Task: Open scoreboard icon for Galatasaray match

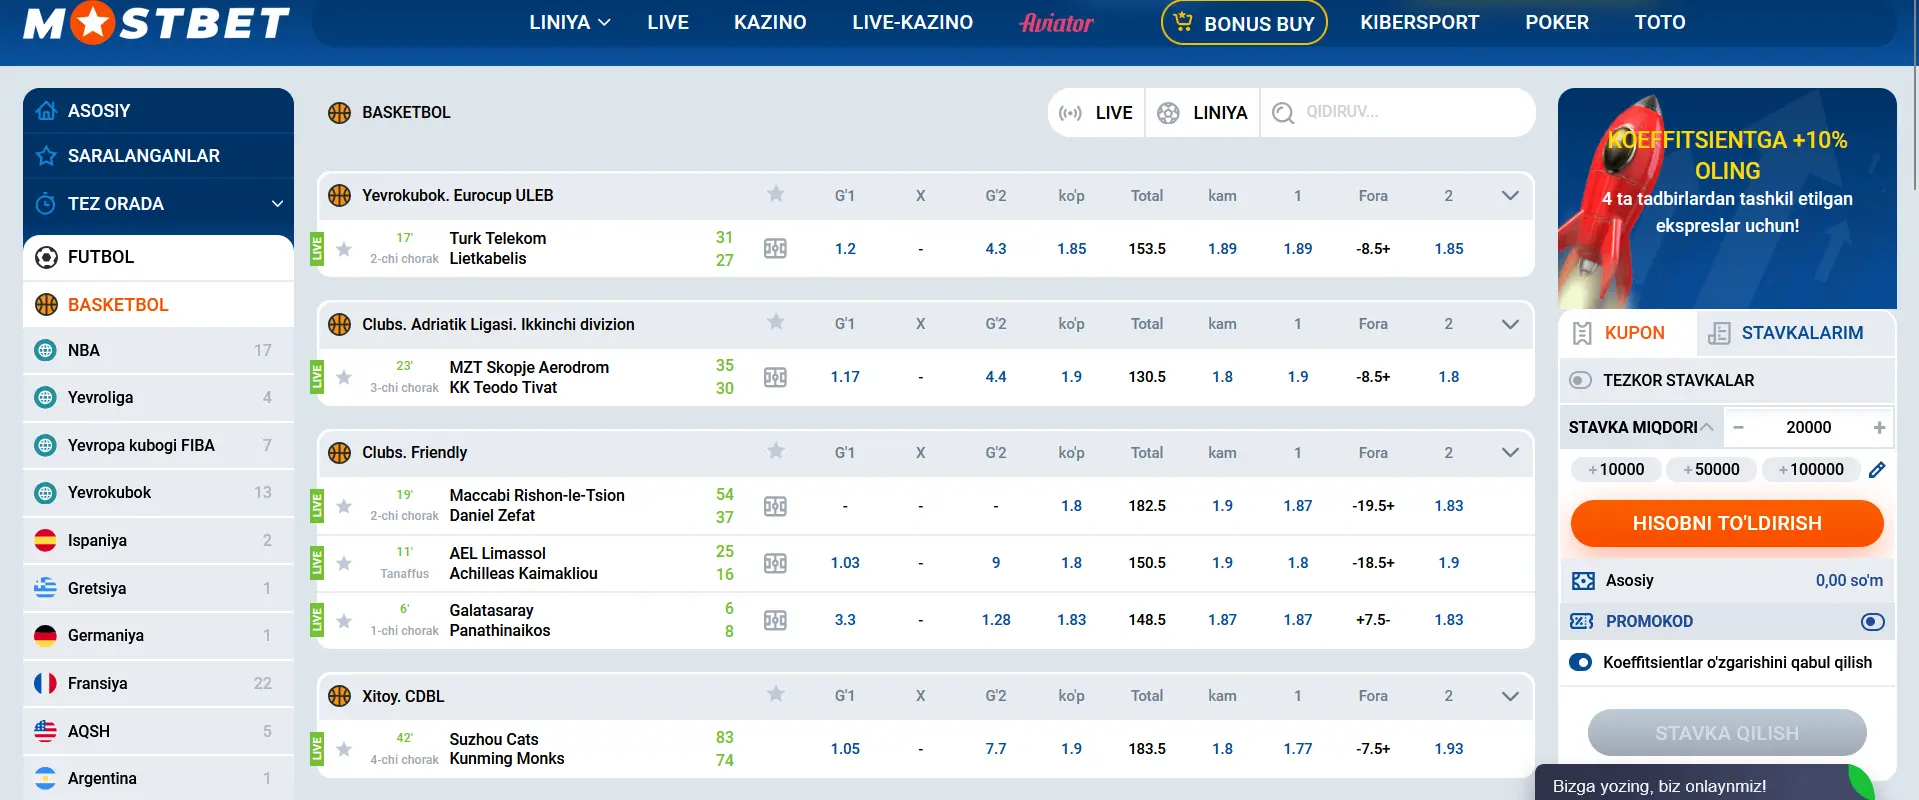Action: 775,620
